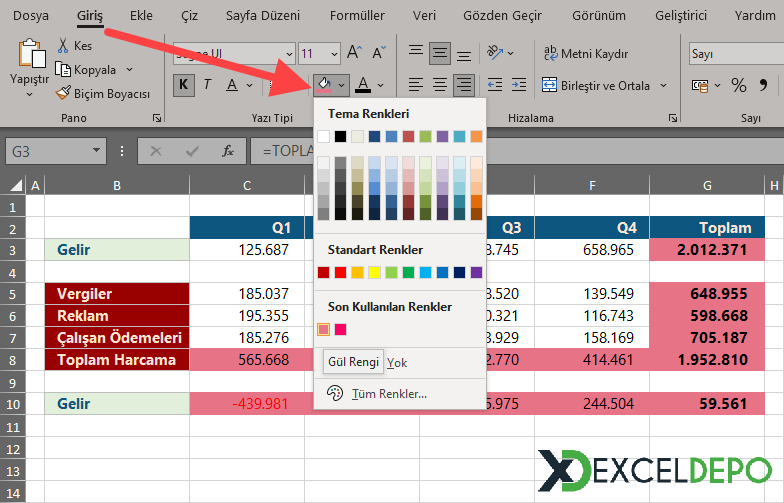
Task: Toggle center text alignment
Action: pos(440,85)
